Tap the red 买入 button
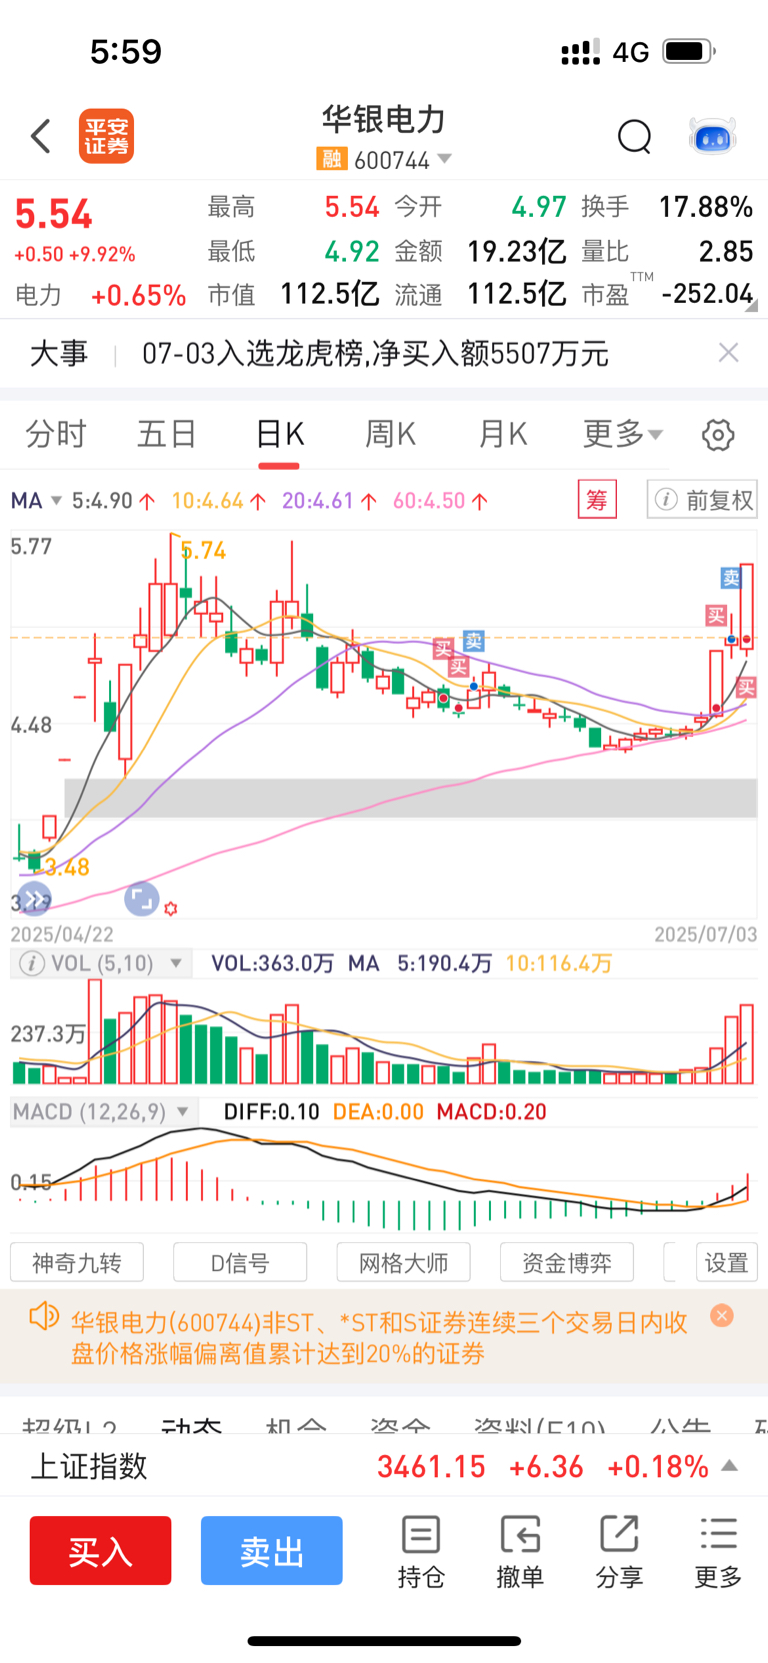 [x=100, y=1550]
